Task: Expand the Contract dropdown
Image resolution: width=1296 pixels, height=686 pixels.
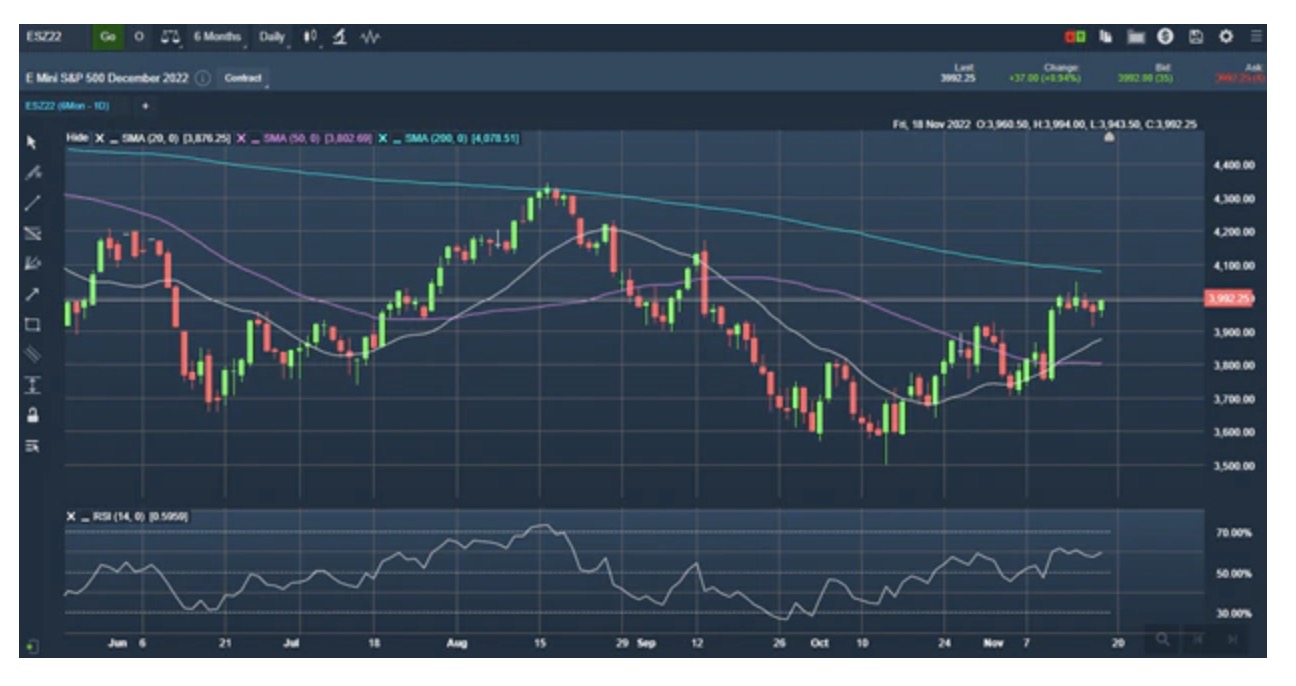Action: pos(244,78)
